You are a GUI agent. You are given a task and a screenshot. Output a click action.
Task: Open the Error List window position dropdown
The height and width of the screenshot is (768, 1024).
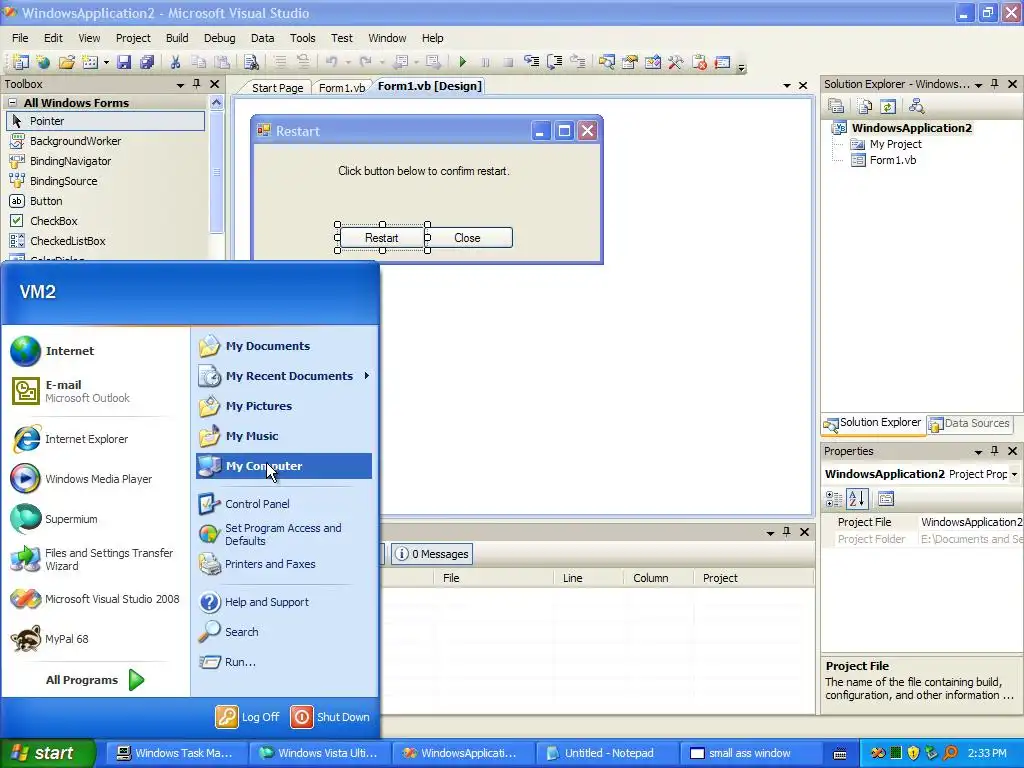coord(771,533)
